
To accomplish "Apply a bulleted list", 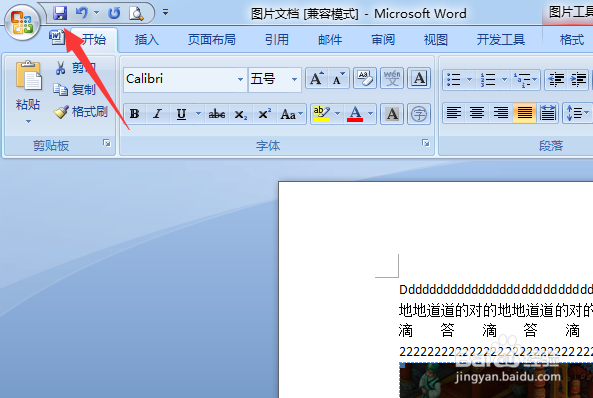I will point(453,79).
